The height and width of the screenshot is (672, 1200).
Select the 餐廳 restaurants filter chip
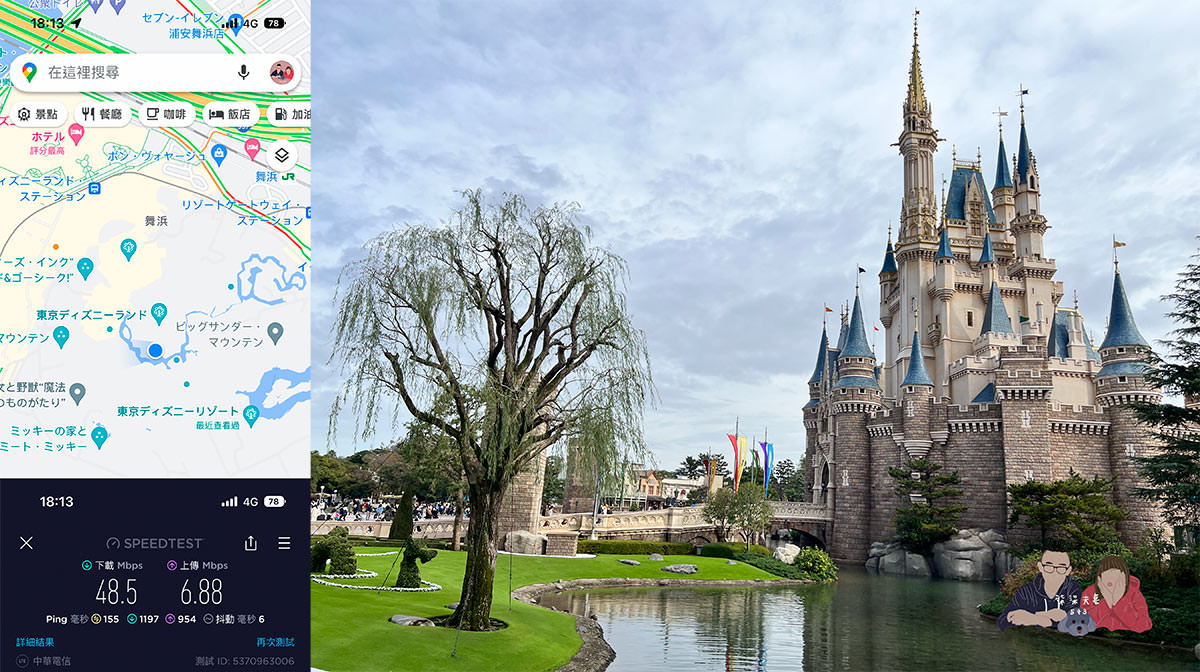(102, 114)
